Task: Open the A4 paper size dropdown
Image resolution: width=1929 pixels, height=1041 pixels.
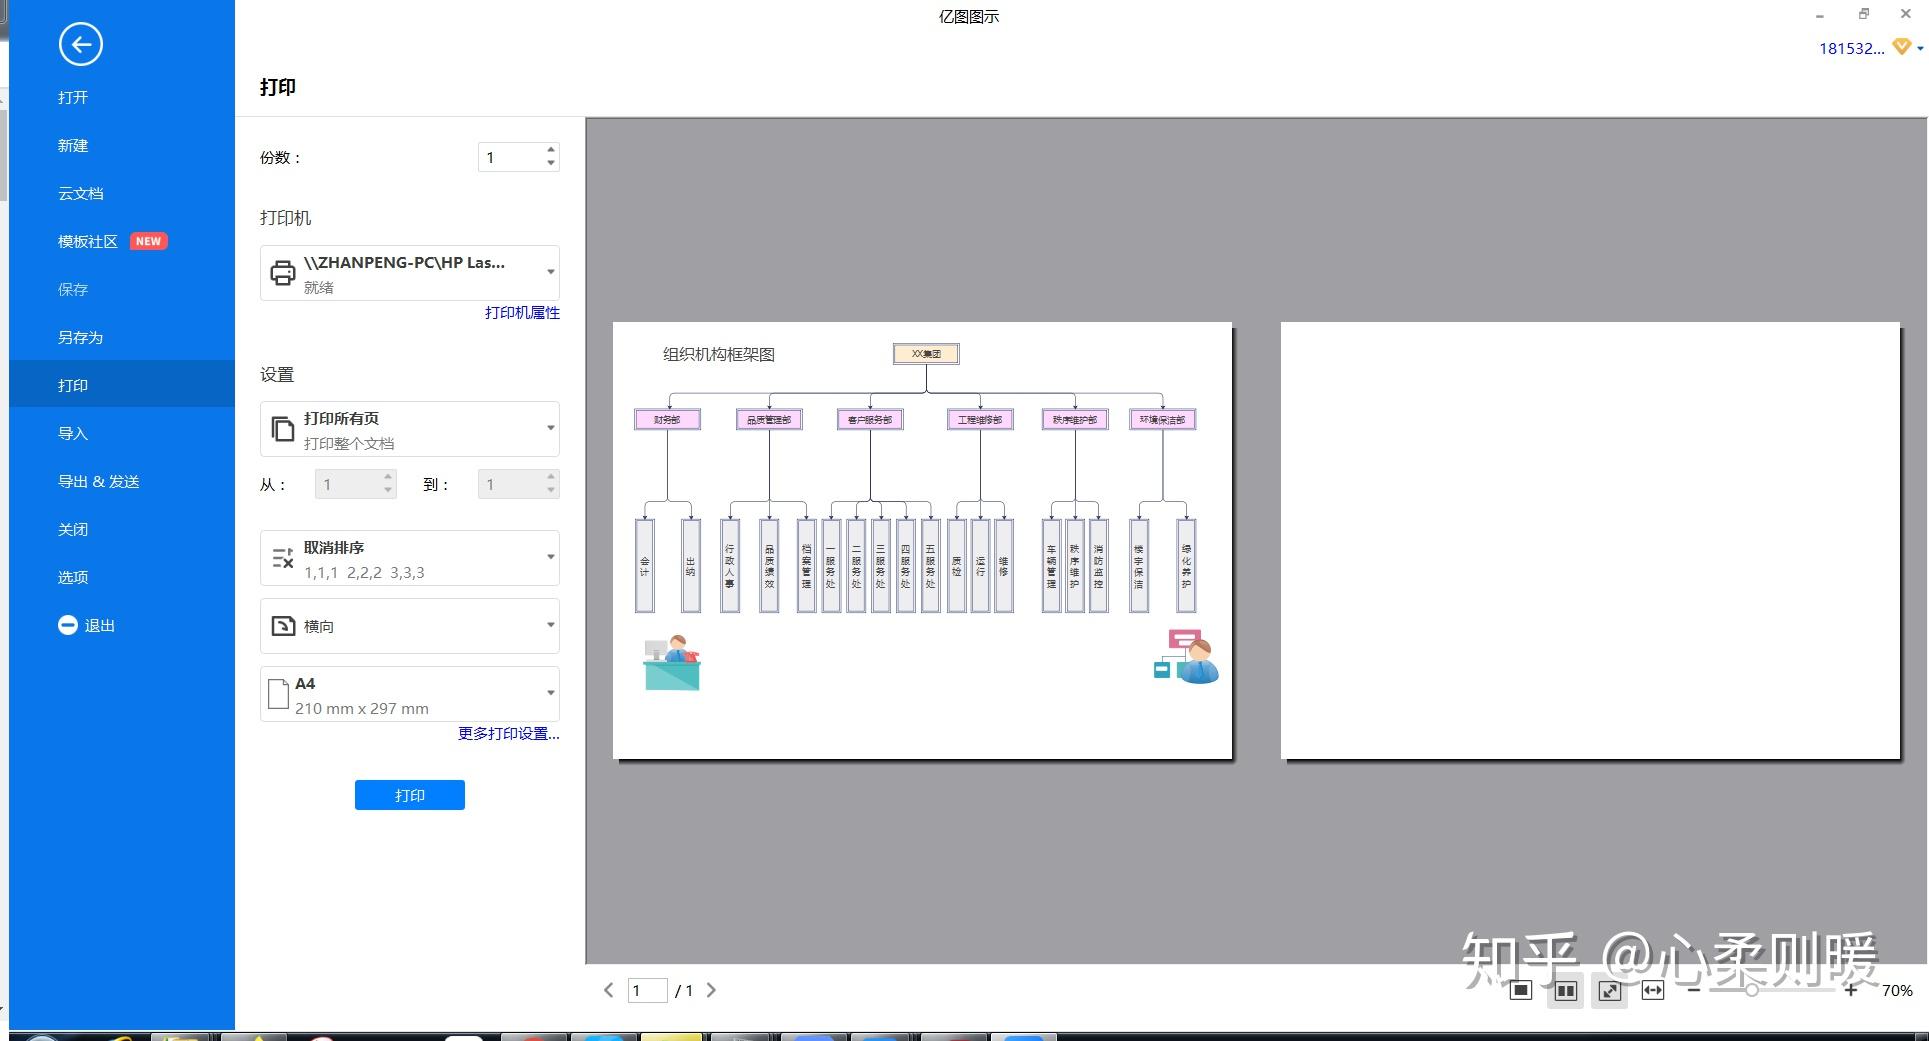Action: [409, 694]
